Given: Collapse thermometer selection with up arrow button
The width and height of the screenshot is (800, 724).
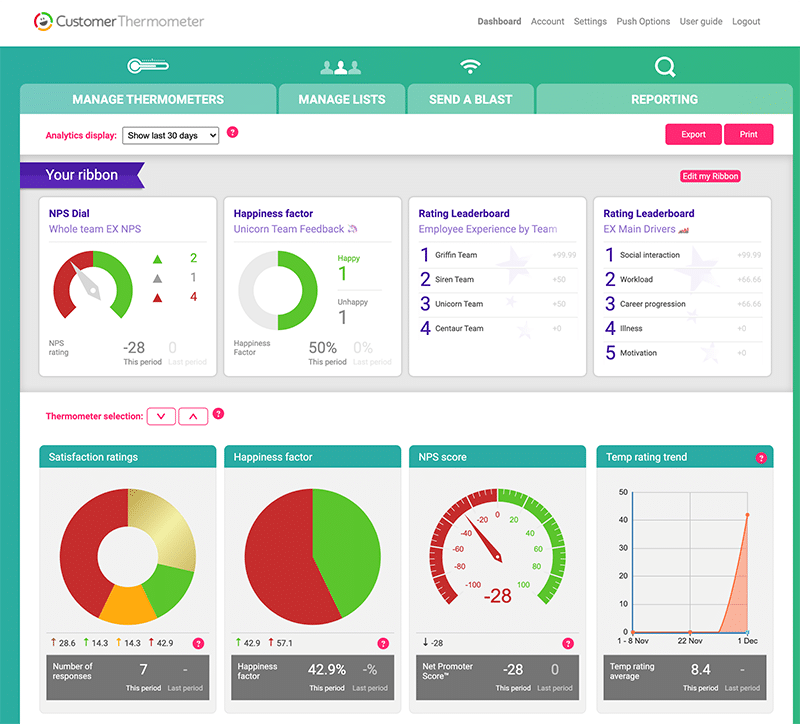Looking at the screenshot, I should pyautogui.click(x=193, y=416).
